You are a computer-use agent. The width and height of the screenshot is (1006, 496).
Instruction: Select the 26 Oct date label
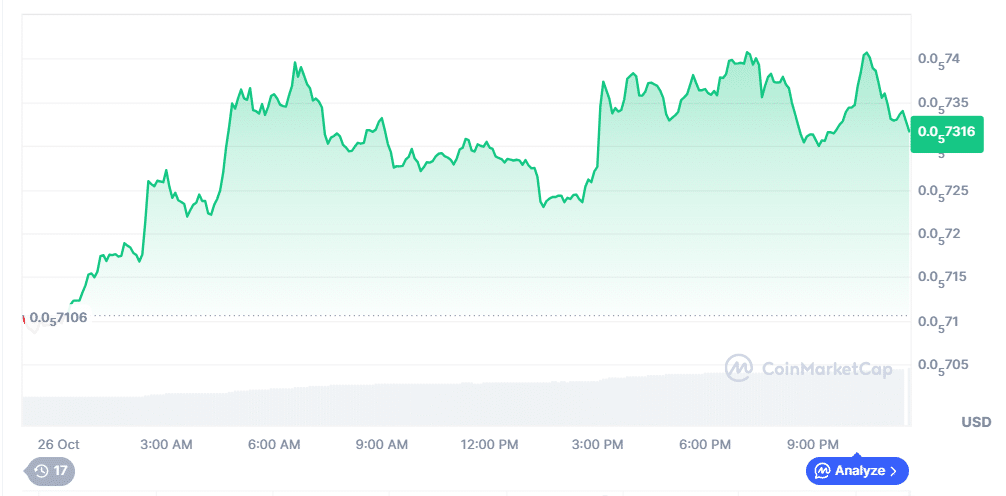[59, 444]
